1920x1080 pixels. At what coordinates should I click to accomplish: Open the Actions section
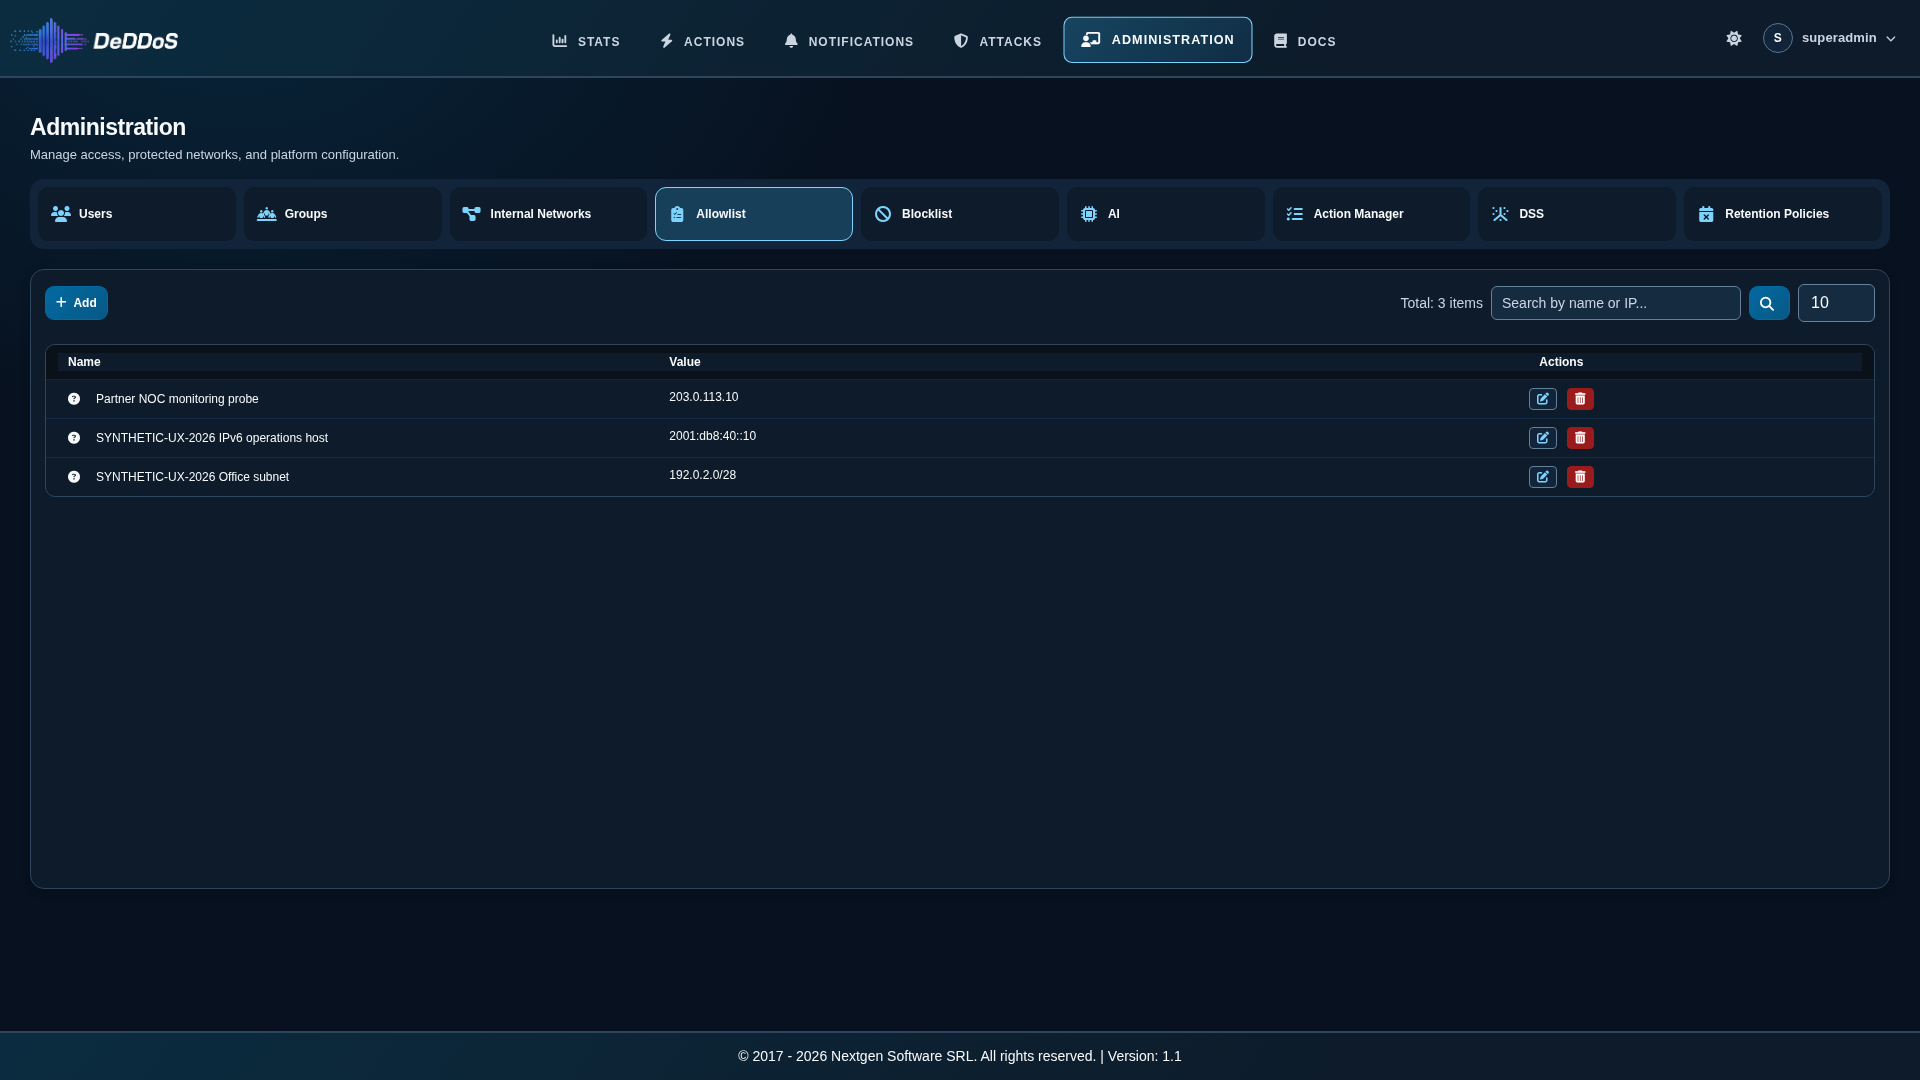tap(702, 41)
